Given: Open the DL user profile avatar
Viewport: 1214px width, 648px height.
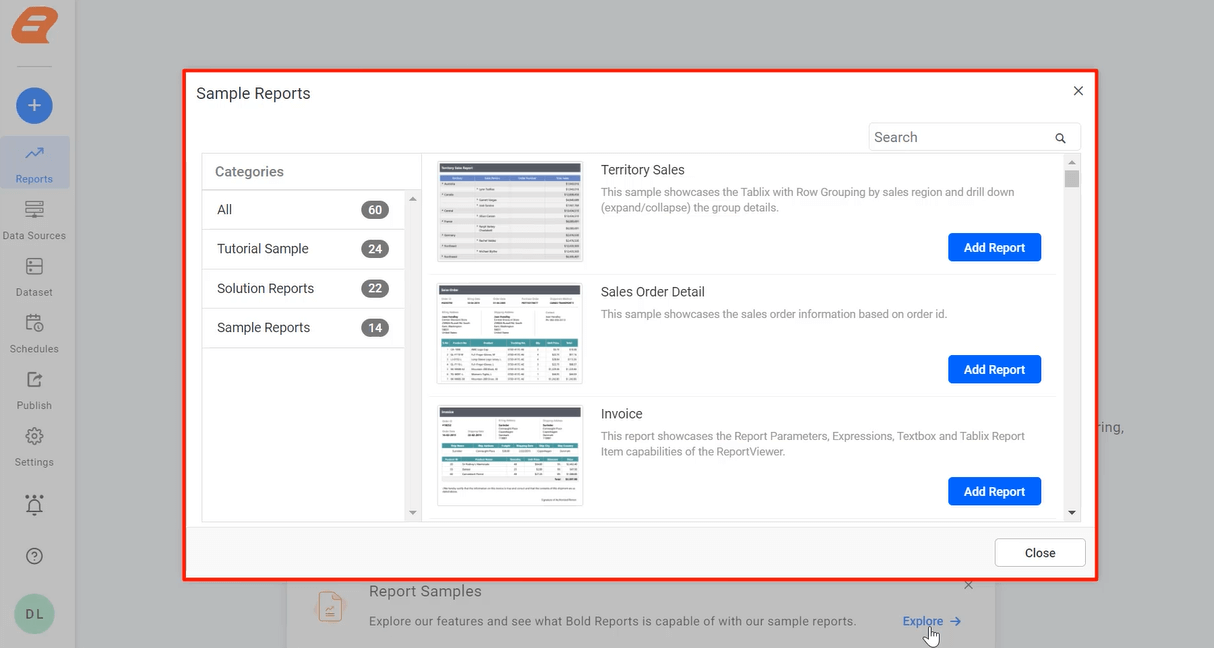Looking at the screenshot, I should coord(34,613).
